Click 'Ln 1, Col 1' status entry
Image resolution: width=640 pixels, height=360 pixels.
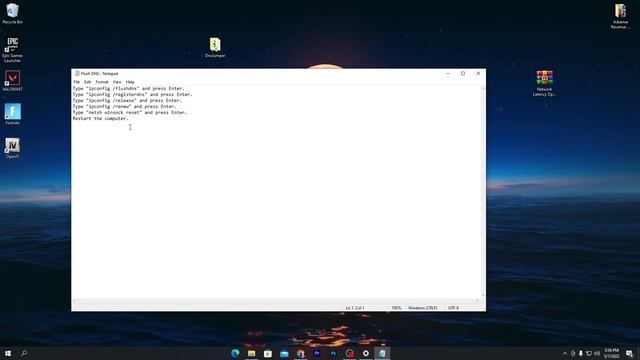coord(355,308)
